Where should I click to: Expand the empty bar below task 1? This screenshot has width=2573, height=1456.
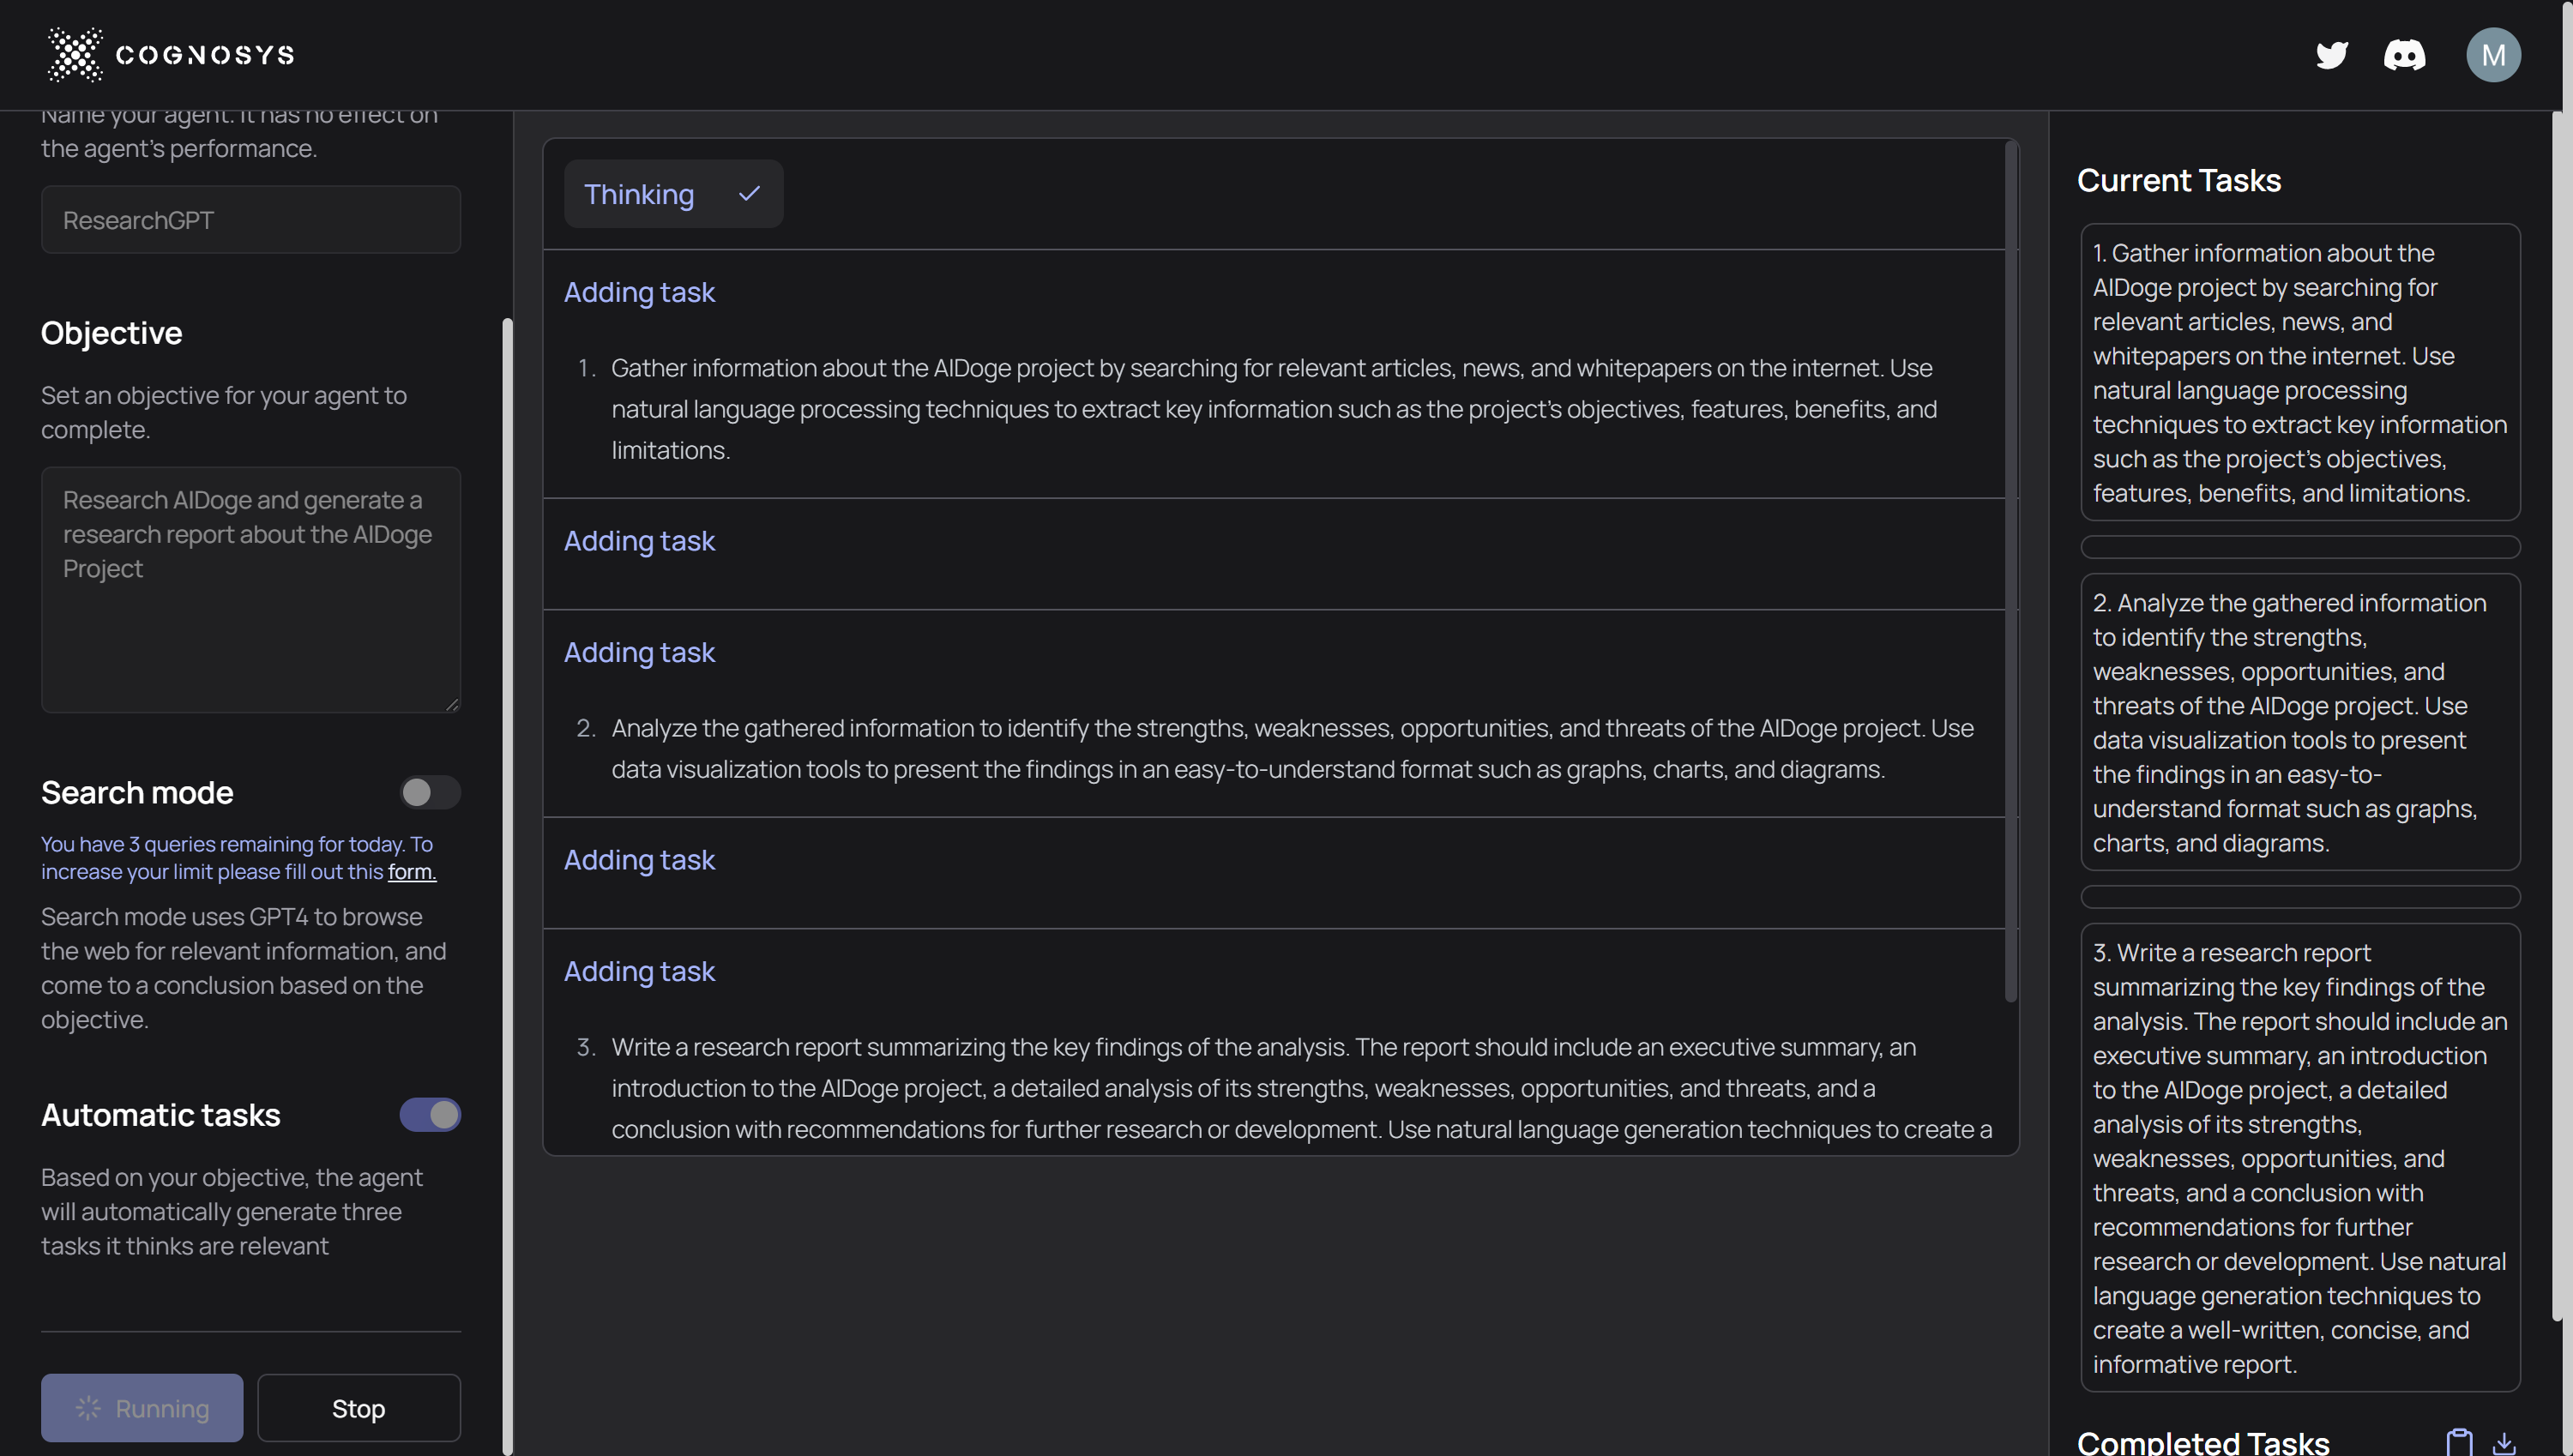point(2299,547)
